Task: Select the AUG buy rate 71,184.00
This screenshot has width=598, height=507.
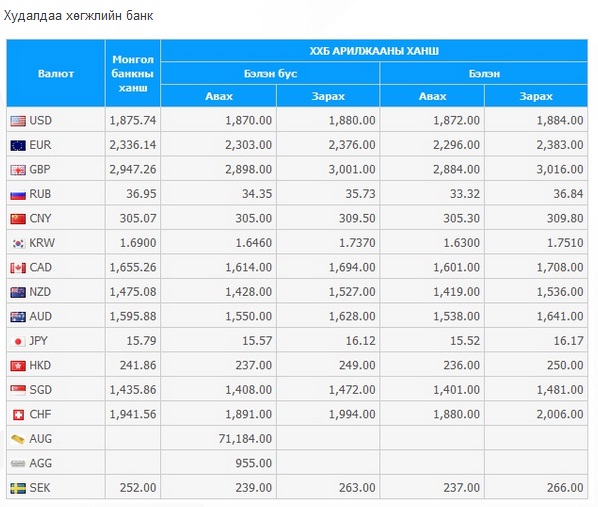Action: point(245,439)
